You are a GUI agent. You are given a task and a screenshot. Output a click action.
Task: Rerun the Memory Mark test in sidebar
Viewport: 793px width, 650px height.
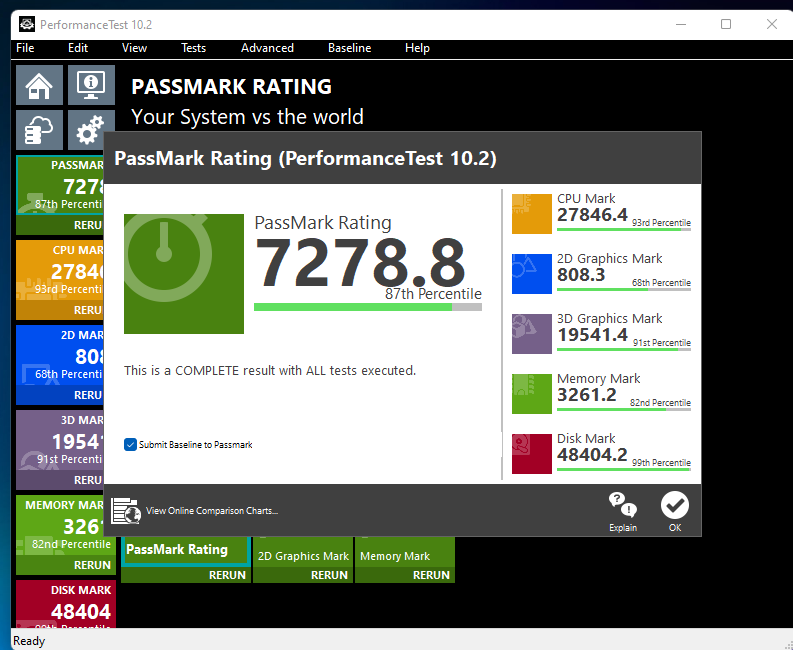click(x=66, y=565)
